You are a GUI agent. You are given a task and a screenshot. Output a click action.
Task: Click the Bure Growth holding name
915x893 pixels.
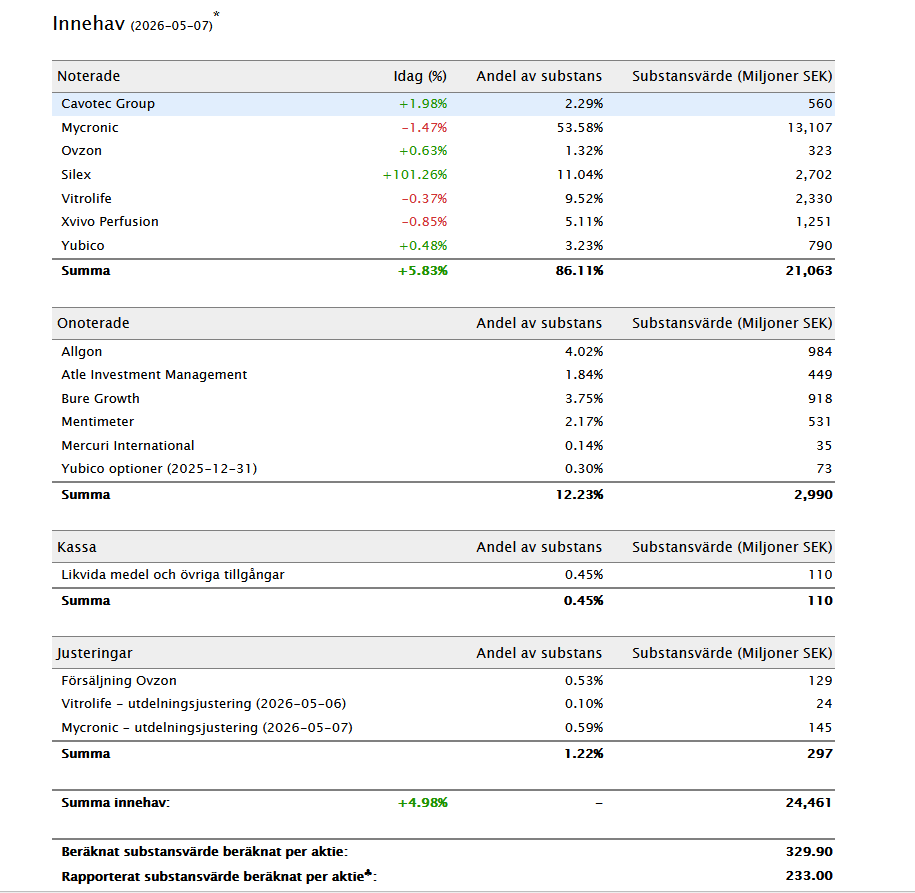100,399
